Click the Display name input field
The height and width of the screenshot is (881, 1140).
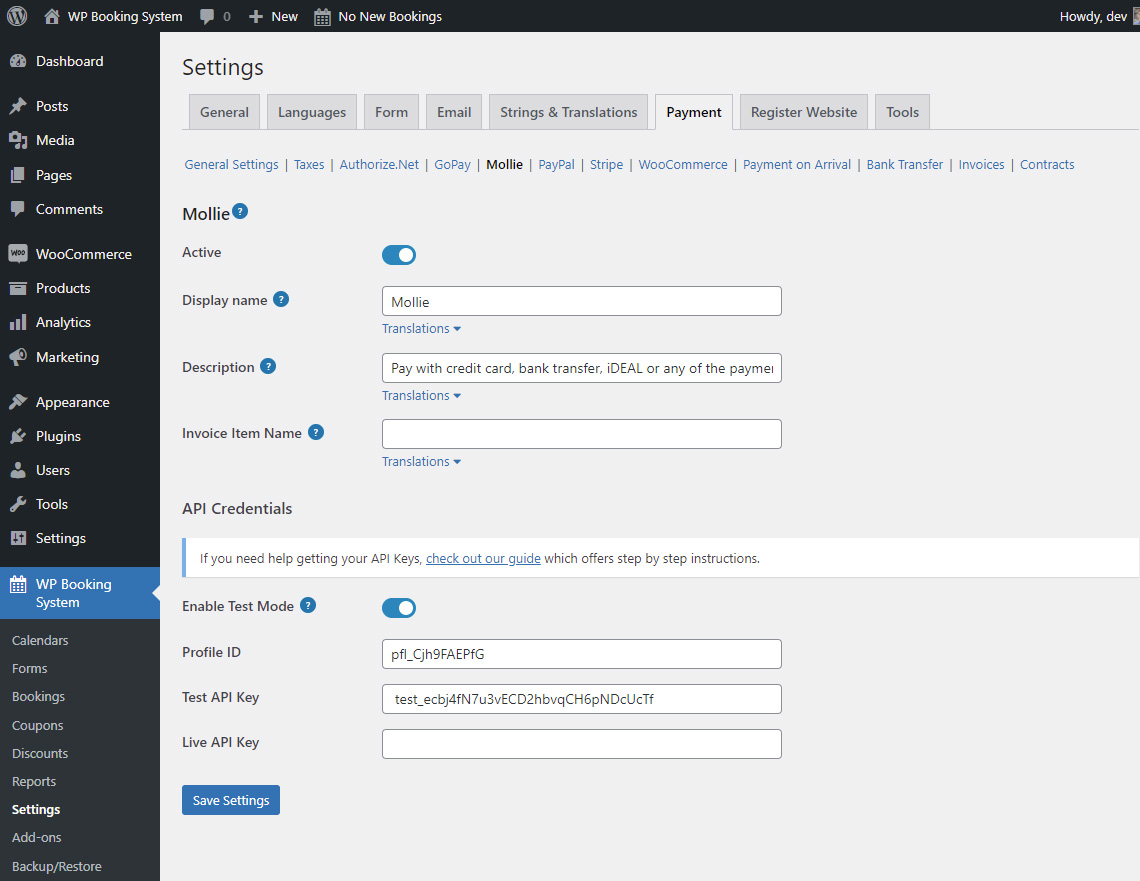582,301
